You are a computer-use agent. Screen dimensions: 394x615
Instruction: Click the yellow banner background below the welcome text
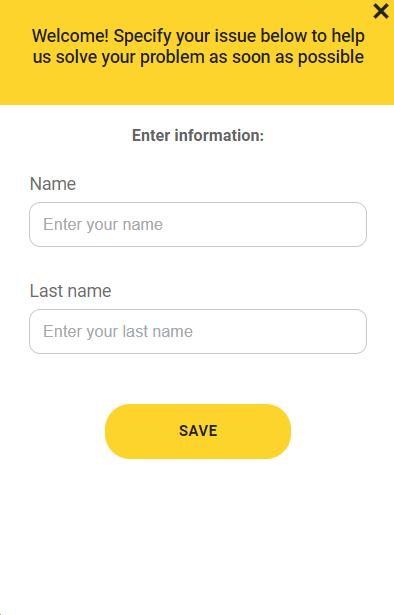click(198, 86)
